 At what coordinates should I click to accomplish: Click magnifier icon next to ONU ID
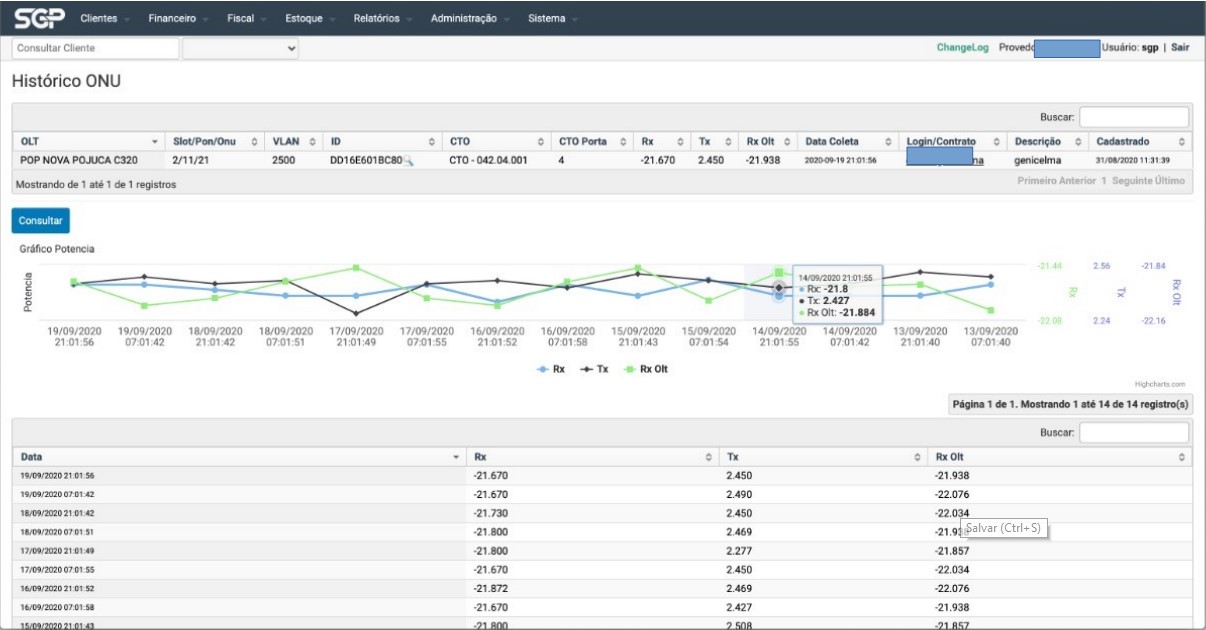[x=408, y=160]
